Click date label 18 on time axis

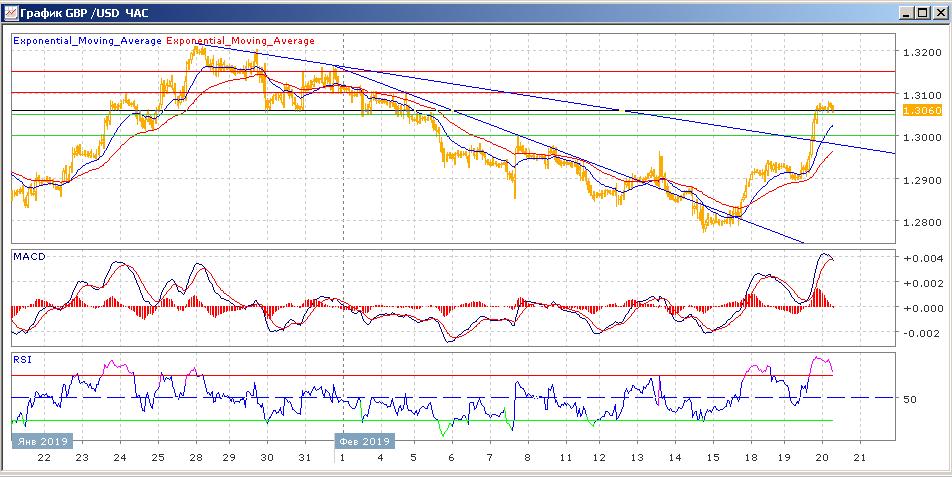(x=751, y=457)
